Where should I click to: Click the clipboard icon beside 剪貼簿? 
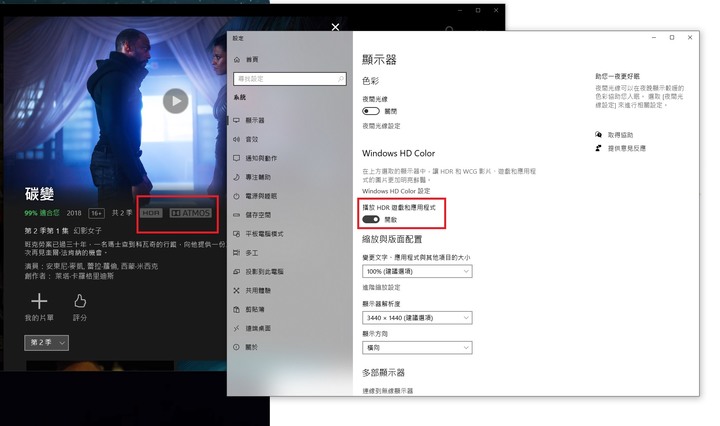tap(236, 309)
